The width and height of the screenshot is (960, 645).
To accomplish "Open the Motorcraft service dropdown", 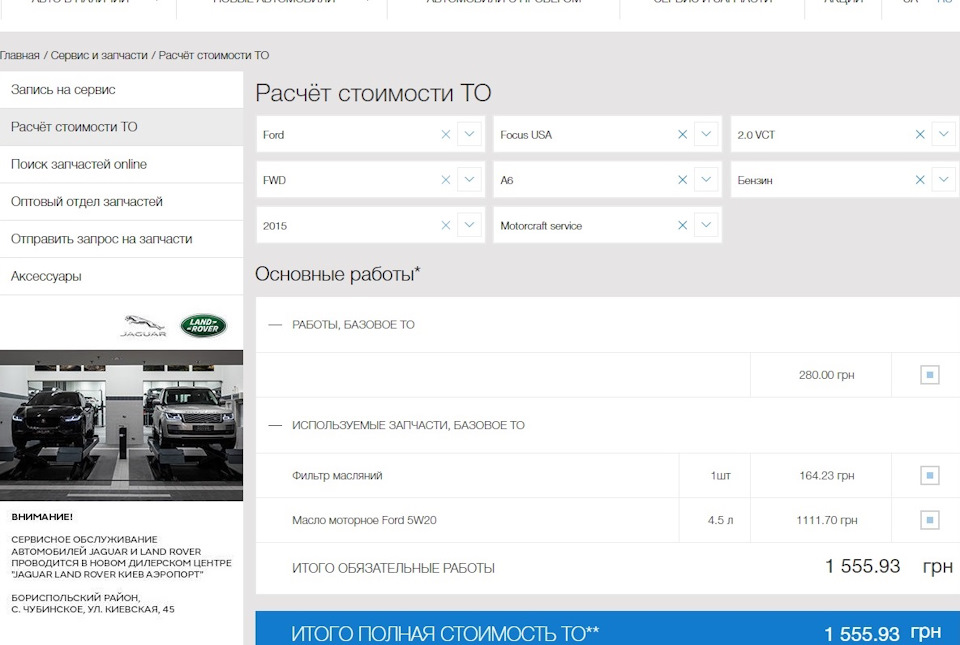I will (x=706, y=225).
